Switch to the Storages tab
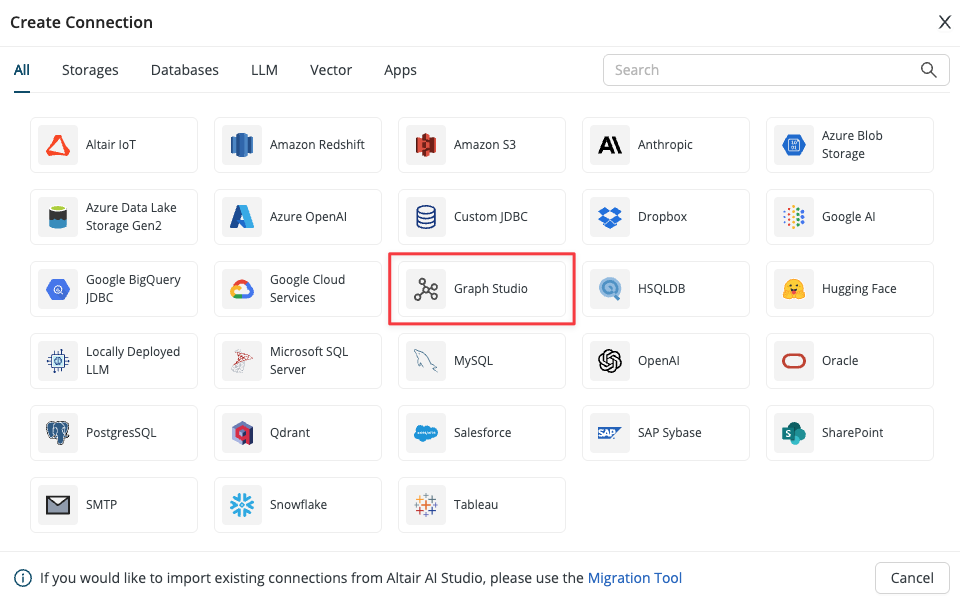Viewport: 960px width, 602px height. pyautogui.click(x=90, y=70)
